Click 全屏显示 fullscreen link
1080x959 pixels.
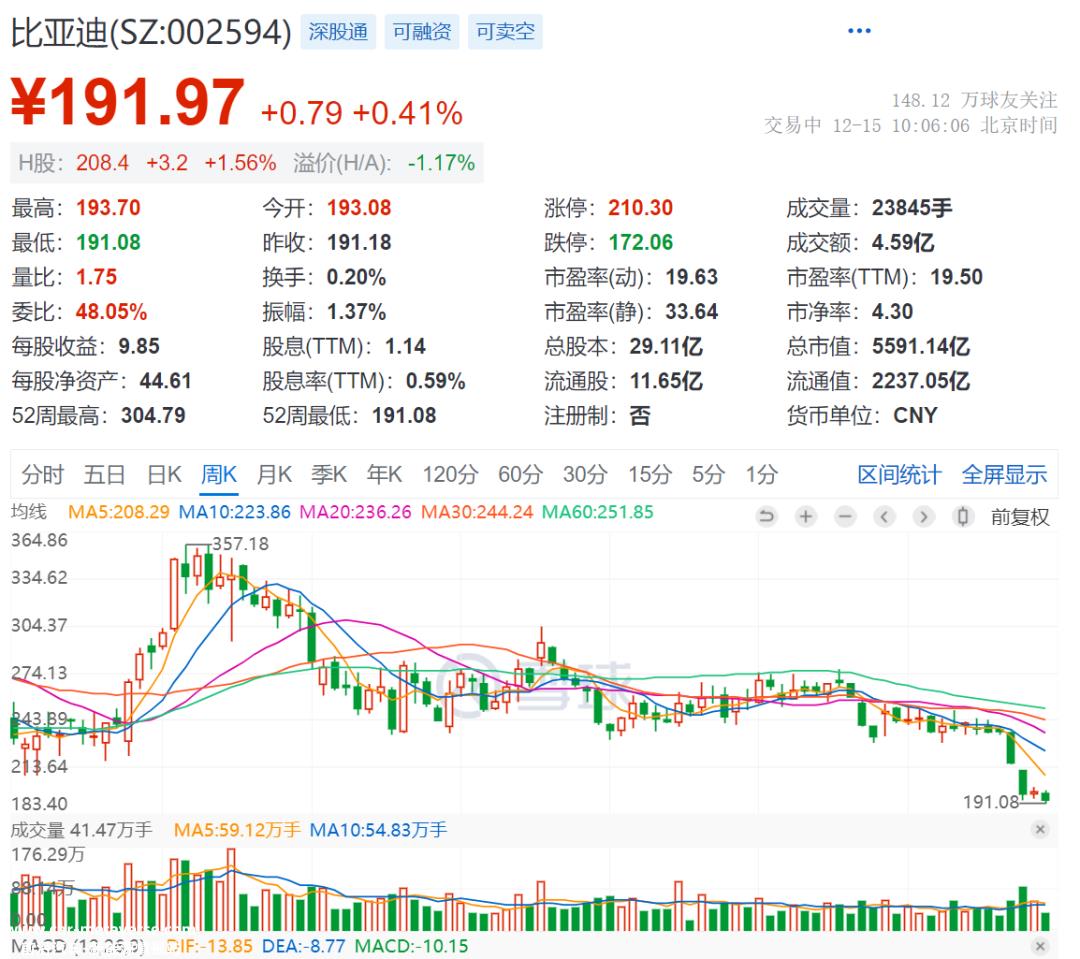(1004, 475)
